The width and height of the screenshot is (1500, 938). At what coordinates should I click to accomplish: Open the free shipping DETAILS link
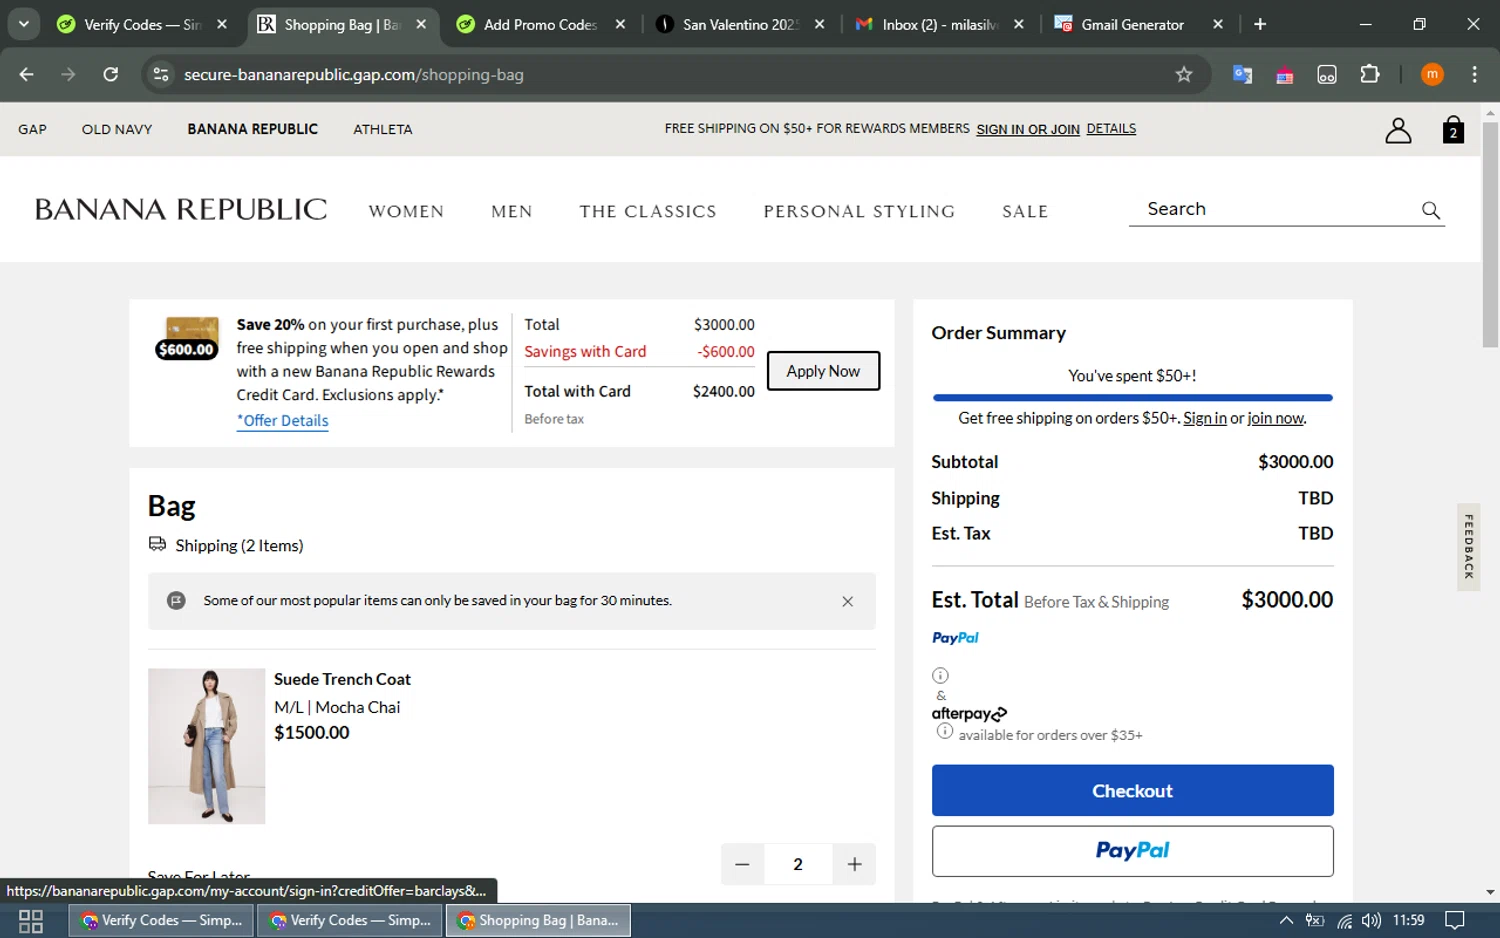coord(1111,129)
